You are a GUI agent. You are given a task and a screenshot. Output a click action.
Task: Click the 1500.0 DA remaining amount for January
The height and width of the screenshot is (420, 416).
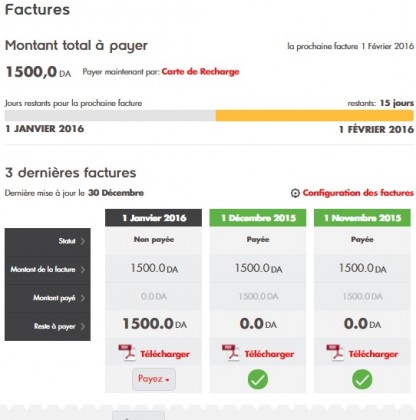tap(154, 324)
